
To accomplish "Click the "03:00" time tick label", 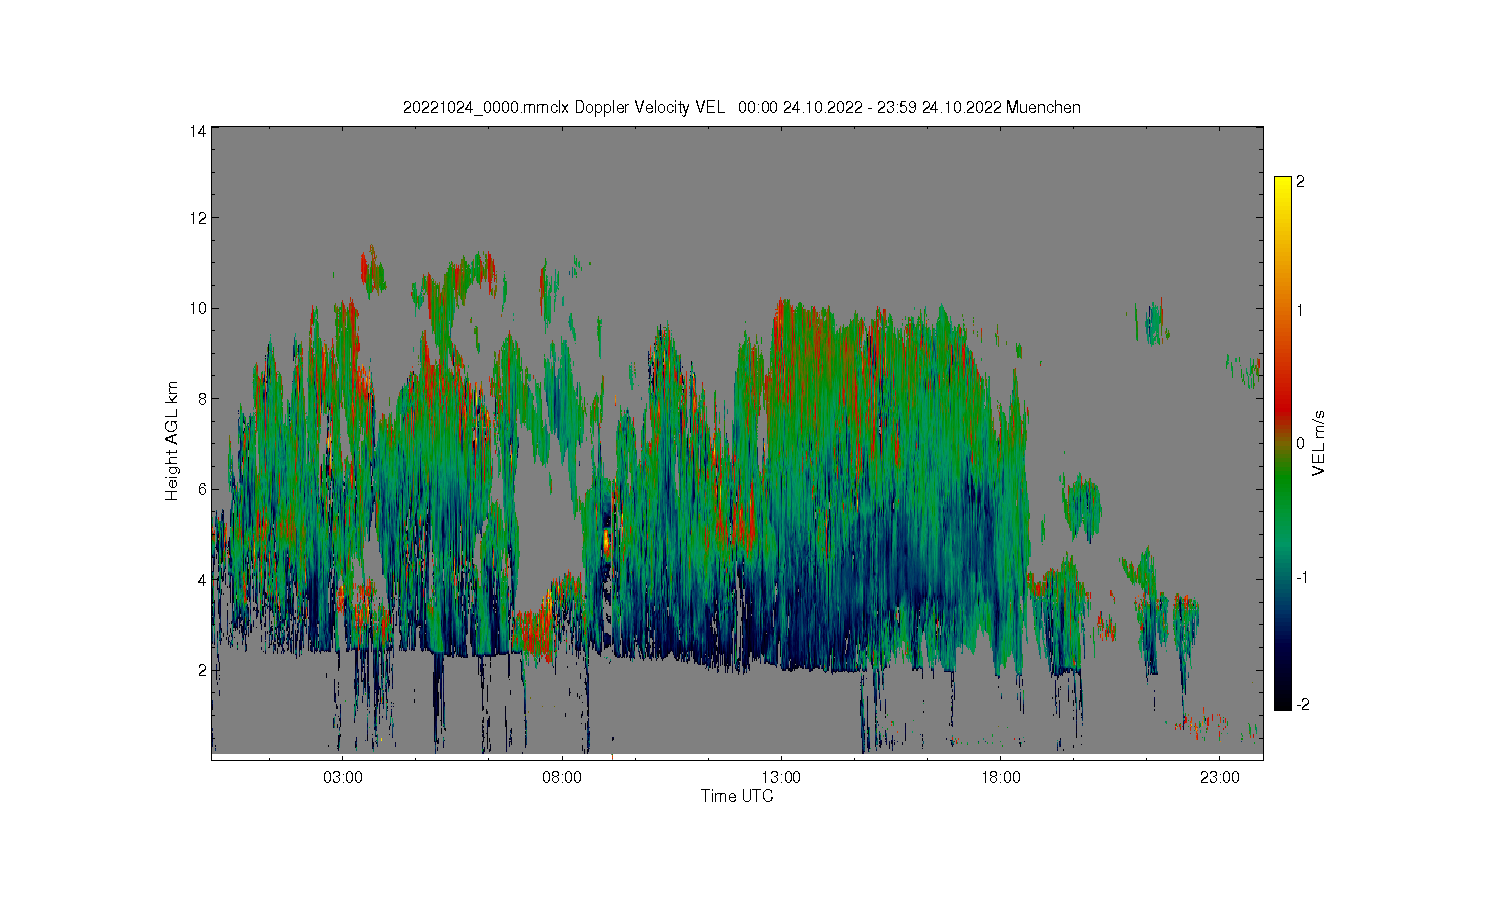I will pyautogui.click(x=343, y=777).
